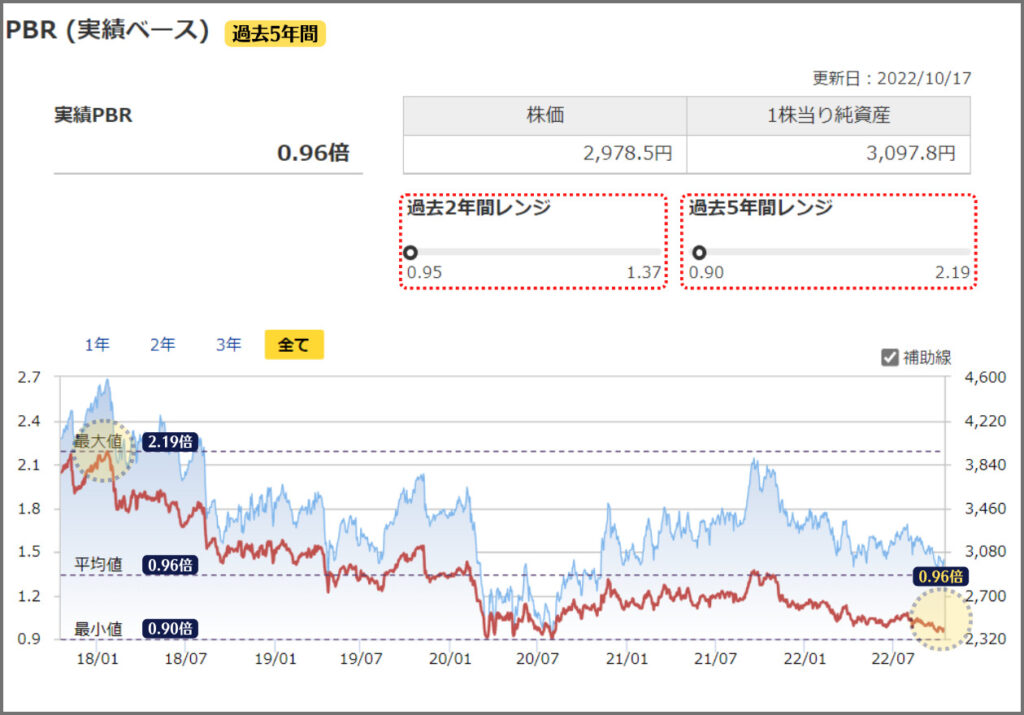The height and width of the screenshot is (715, 1024).
Task: Click the 2.7 left axis label
Action: coord(29,377)
